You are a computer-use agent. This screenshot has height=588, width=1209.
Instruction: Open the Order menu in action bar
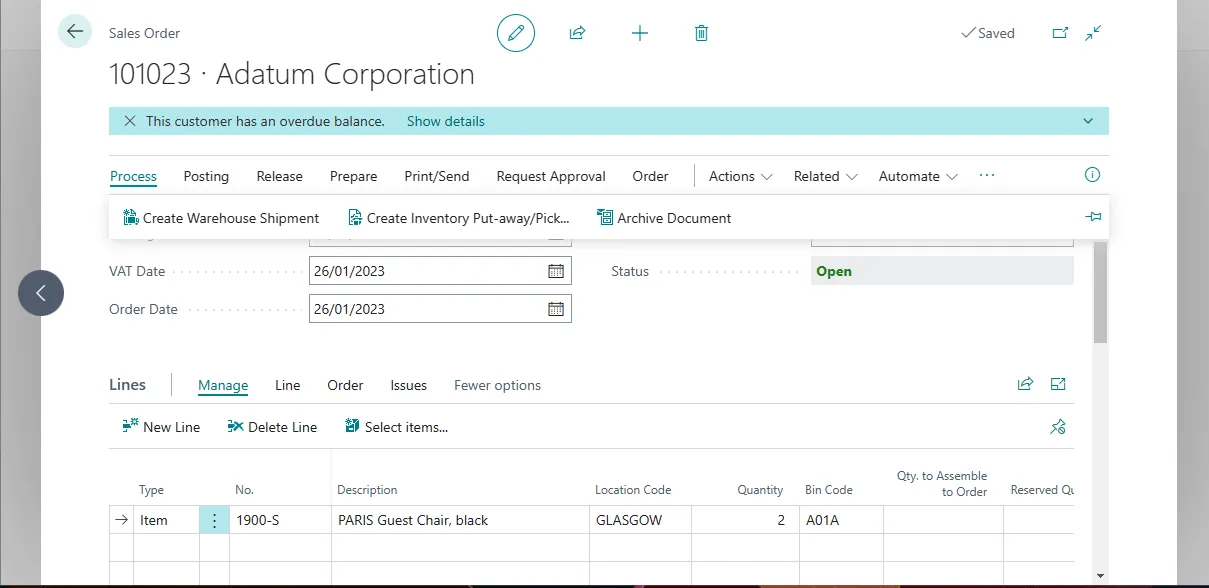pos(650,176)
